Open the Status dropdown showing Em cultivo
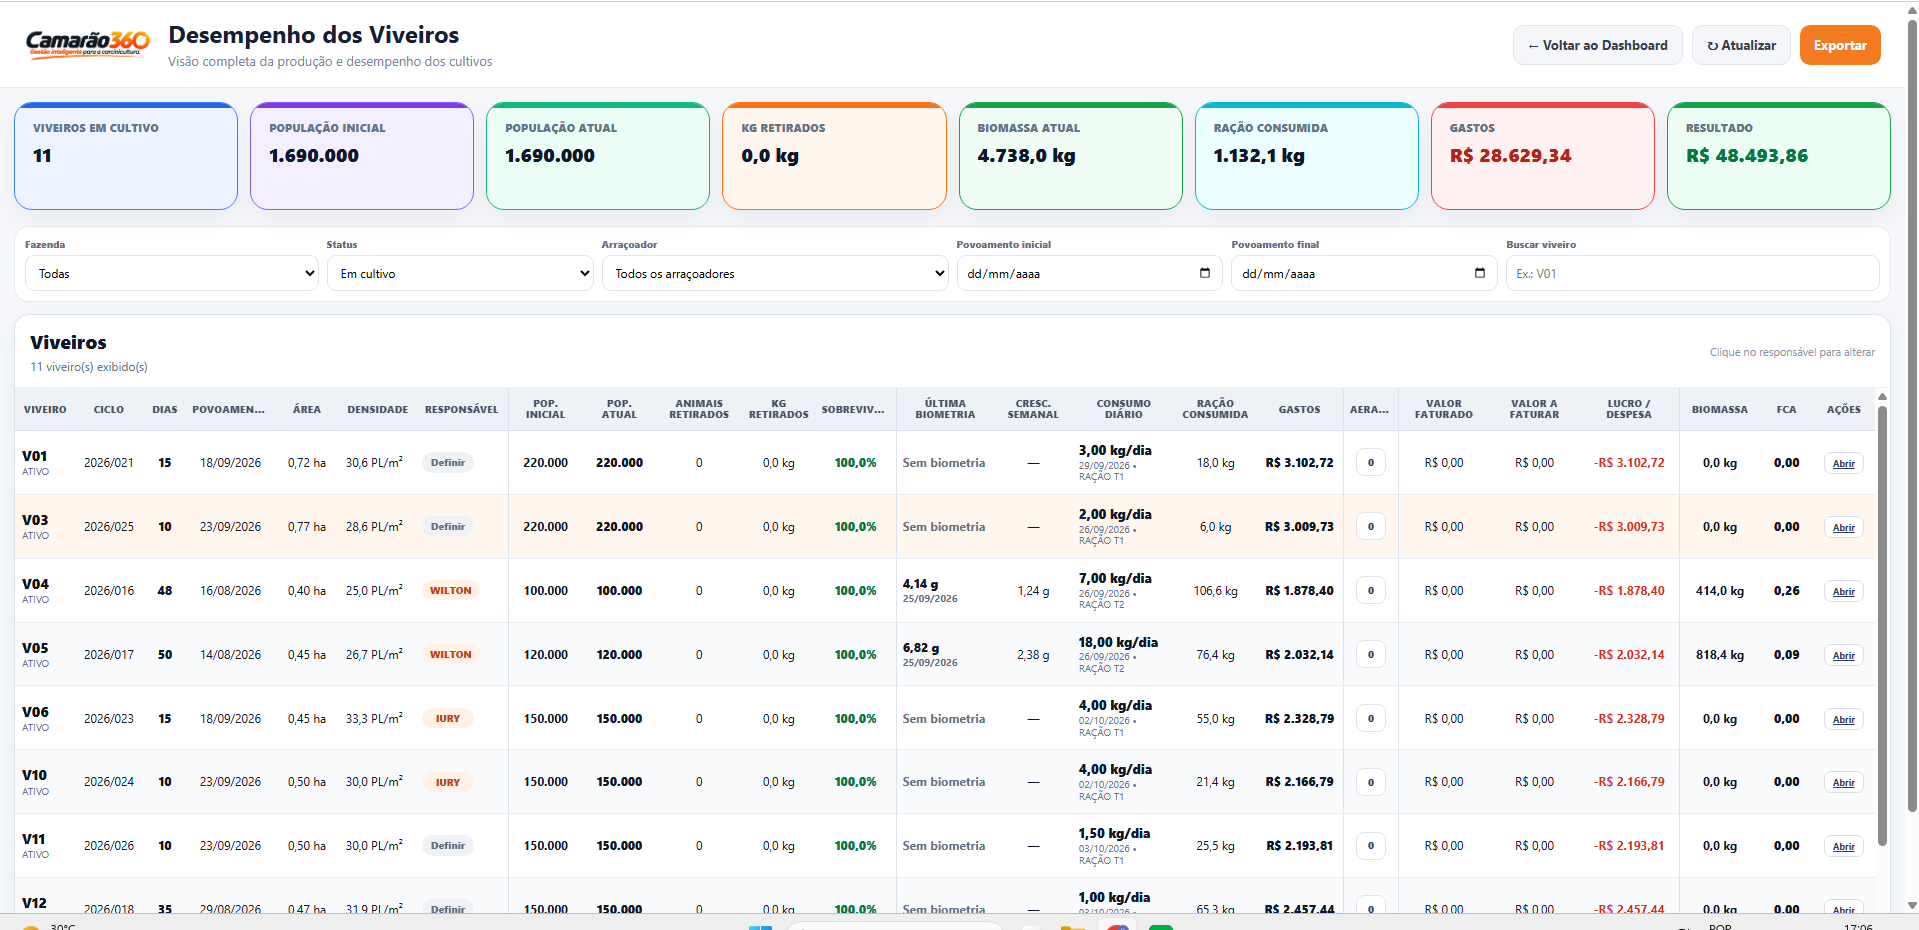Viewport: 1919px width, 930px height. [x=460, y=273]
